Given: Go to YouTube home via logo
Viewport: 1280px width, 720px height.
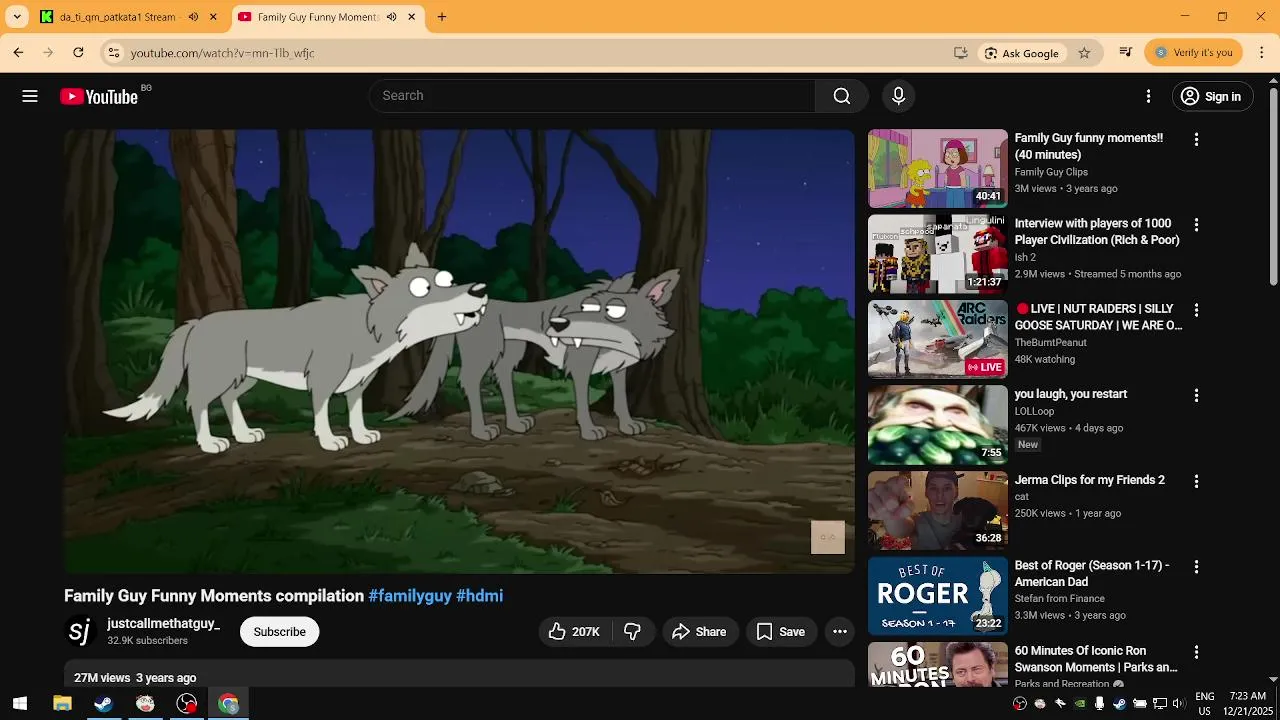Looking at the screenshot, I should 99,96.
